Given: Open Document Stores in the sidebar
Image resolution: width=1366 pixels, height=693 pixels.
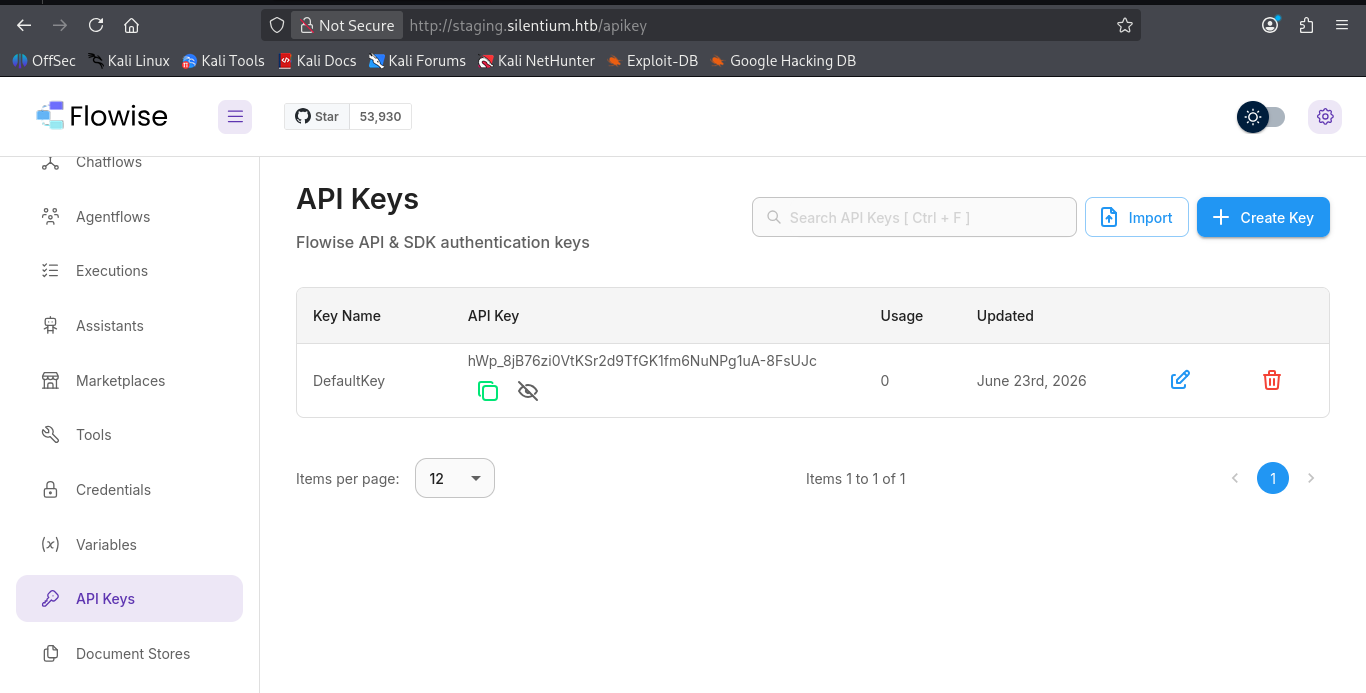Looking at the screenshot, I should point(129,654).
